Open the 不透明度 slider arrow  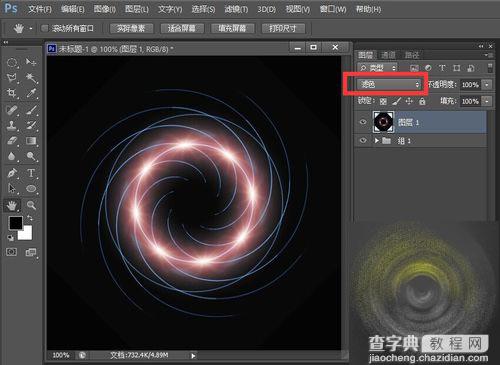[x=487, y=85]
